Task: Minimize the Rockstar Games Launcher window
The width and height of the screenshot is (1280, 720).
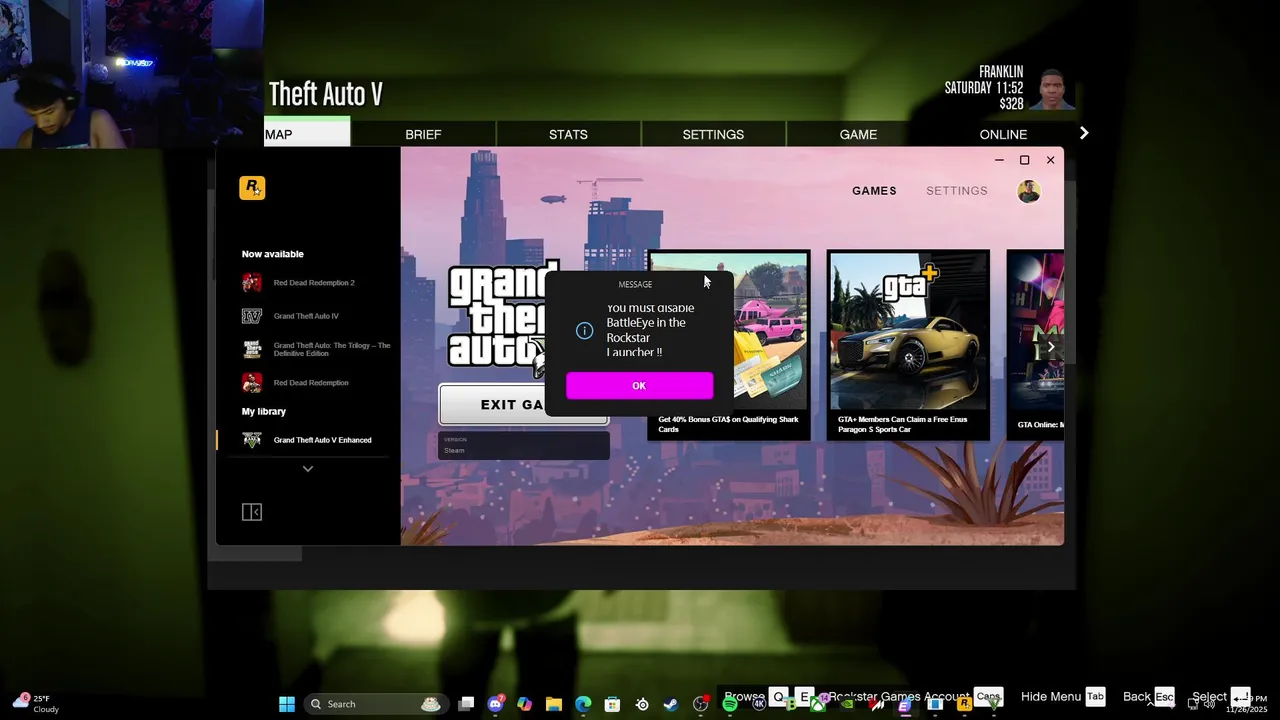Action: point(999,160)
